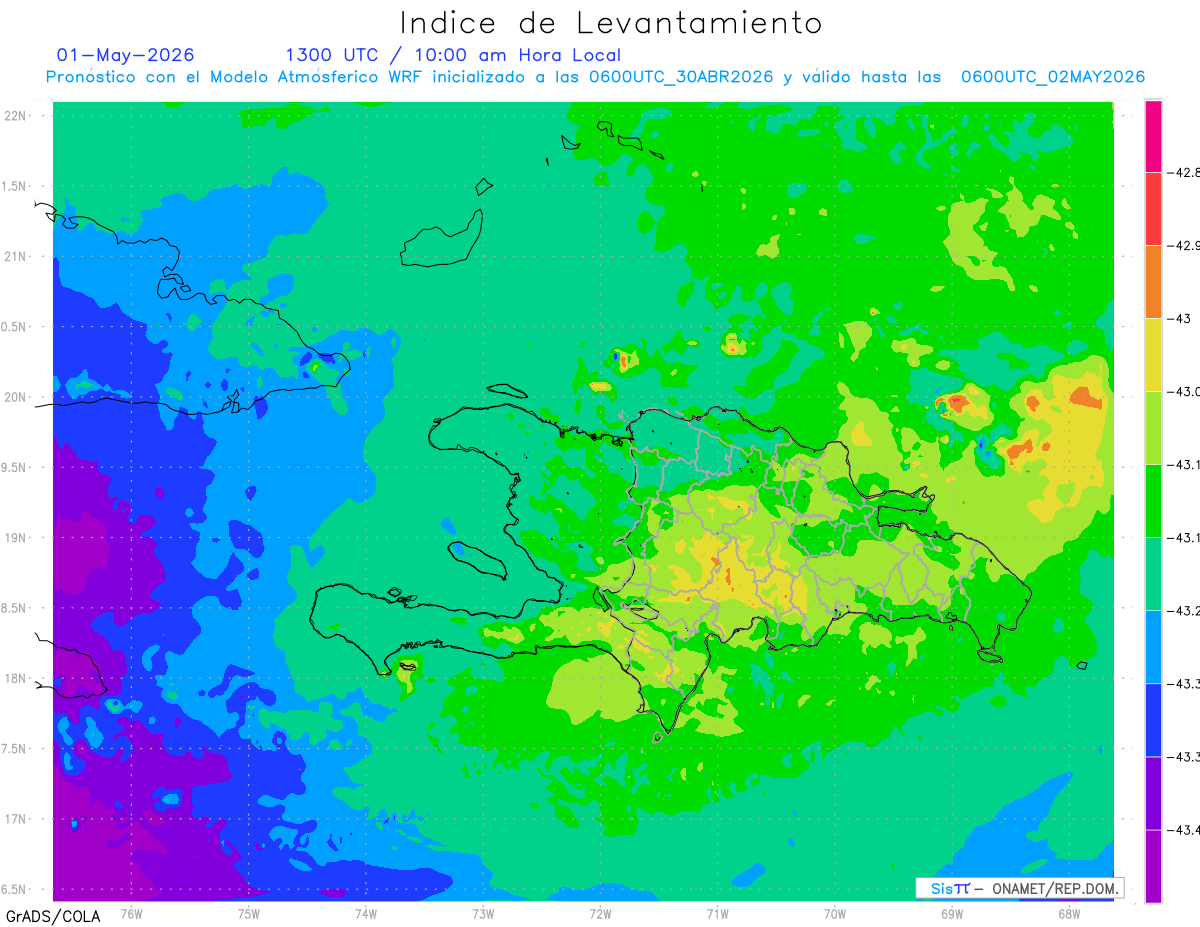
Task: Click the red color bar segment
Action: [x=1153, y=208]
